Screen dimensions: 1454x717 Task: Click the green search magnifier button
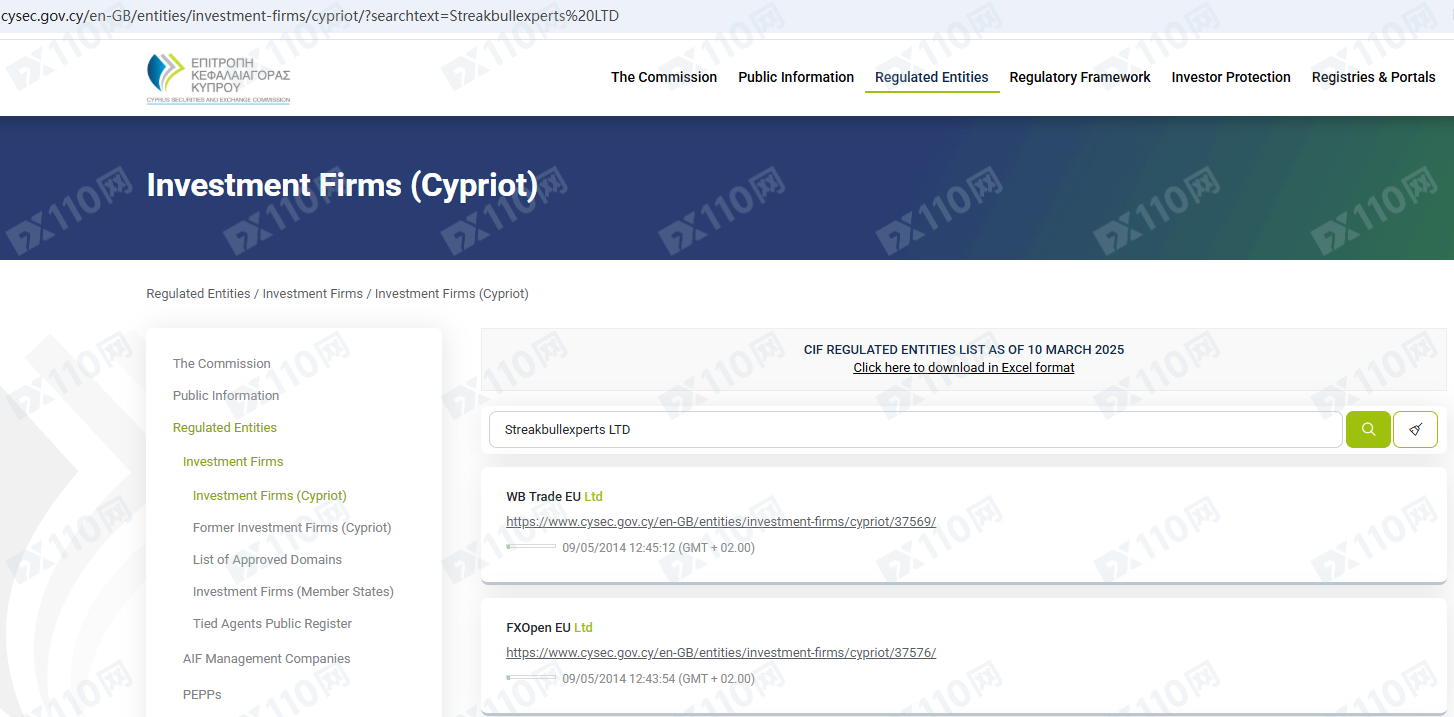pos(1368,429)
